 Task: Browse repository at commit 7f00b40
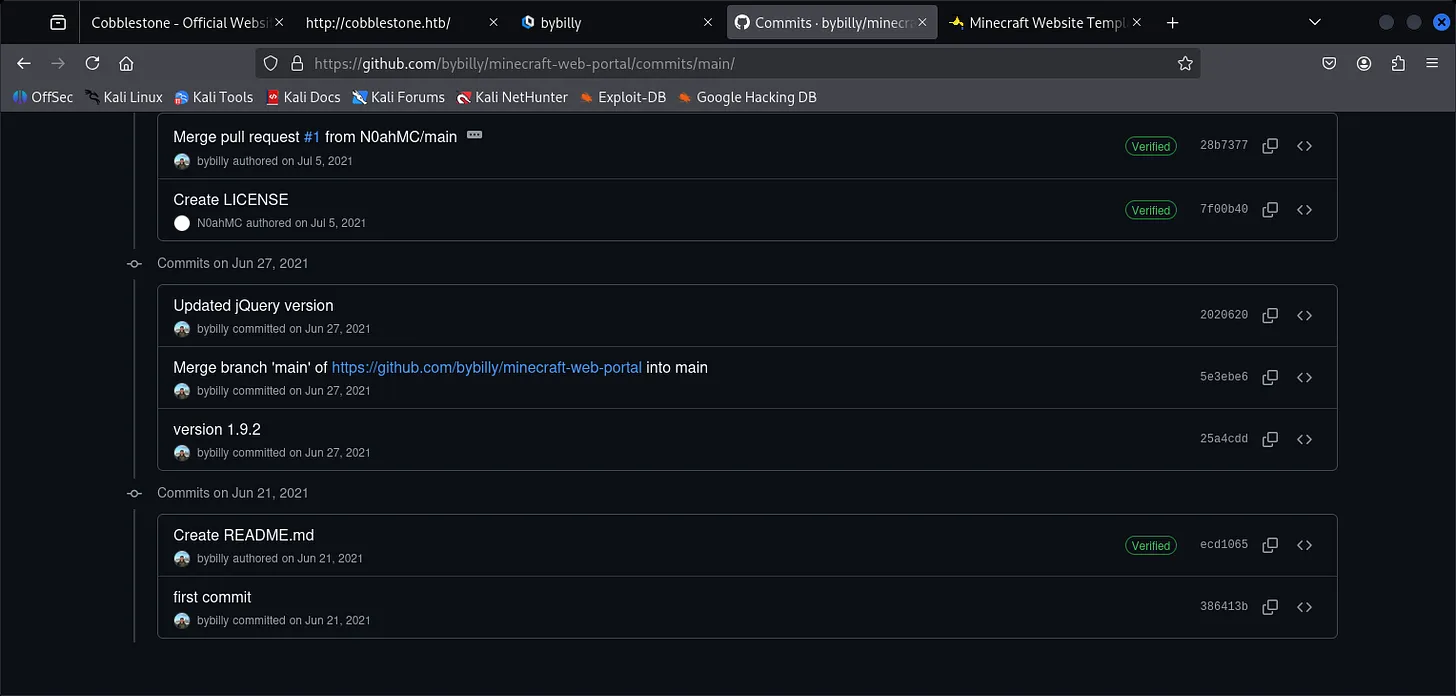point(1304,210)
